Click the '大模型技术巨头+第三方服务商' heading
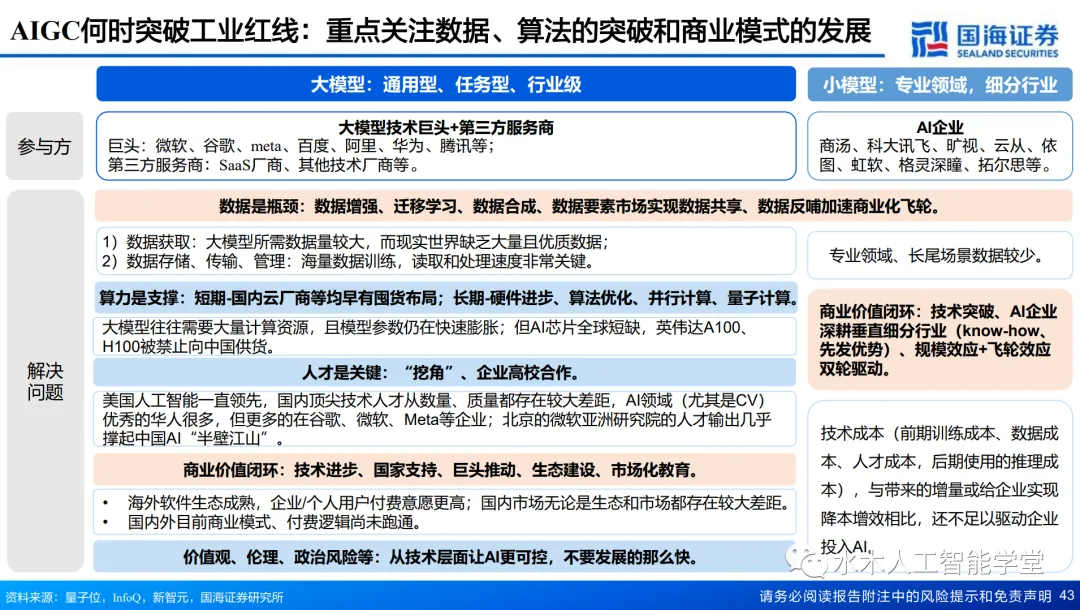1080x610 pixels. pyautogui.click(x=446, y=127)
